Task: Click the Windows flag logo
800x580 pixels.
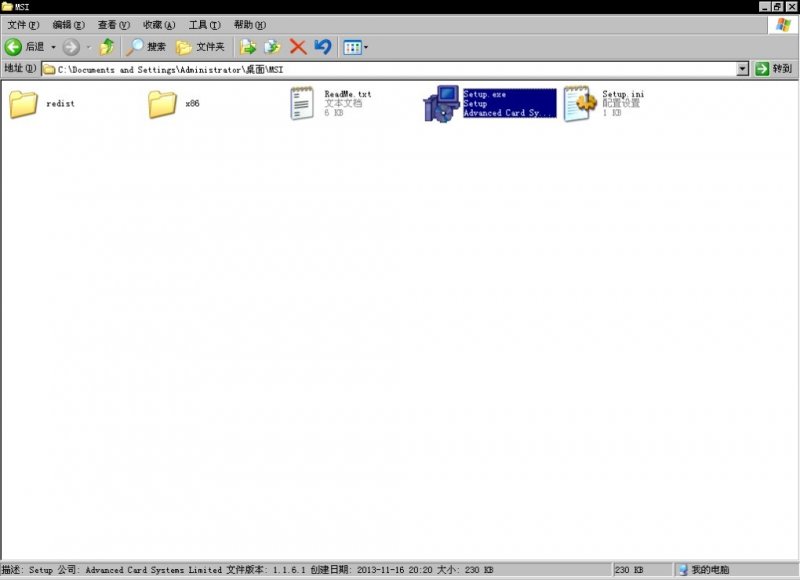Action: (783, 24)
